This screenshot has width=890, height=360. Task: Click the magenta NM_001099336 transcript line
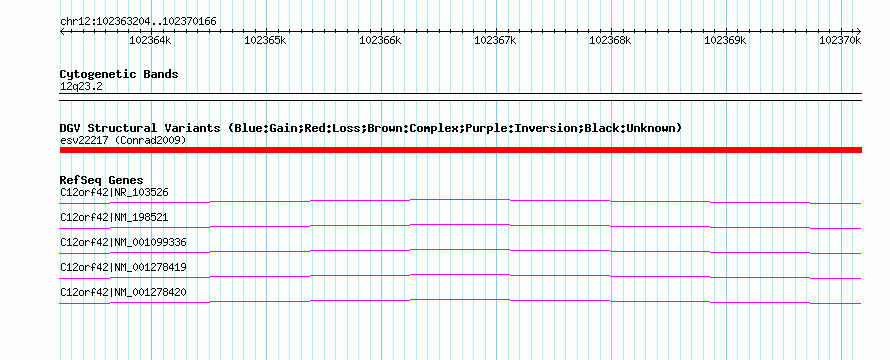point(460,251)
